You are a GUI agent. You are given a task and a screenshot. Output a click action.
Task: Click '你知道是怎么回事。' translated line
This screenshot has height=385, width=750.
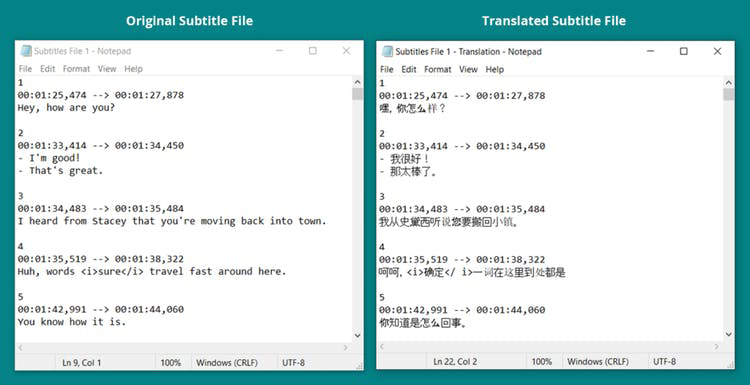click(x=423, y=323)
